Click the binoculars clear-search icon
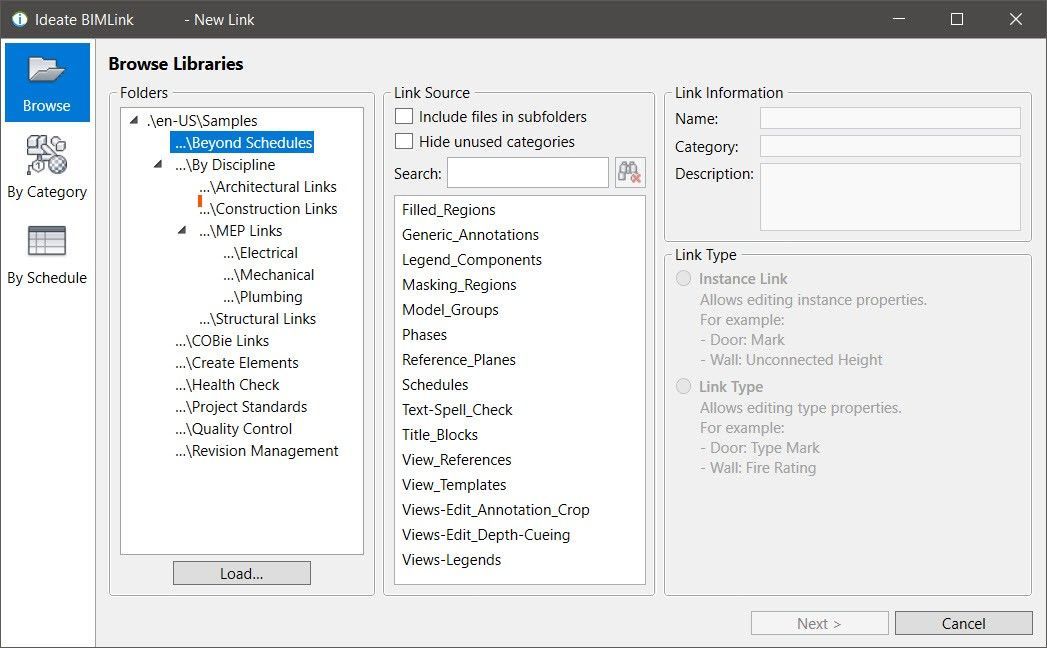The height and width of the screenshot is (648, 1047). pos(630,173)
